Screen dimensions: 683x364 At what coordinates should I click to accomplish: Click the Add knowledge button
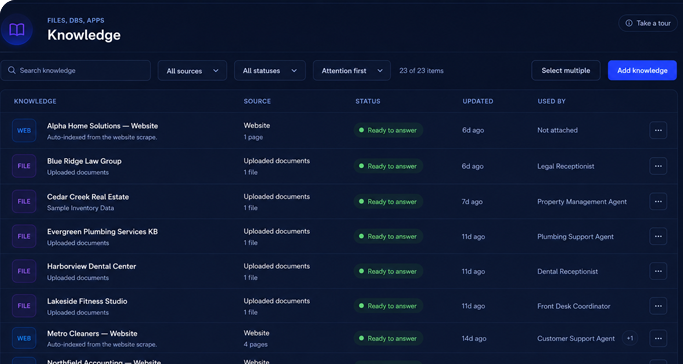[x=642, y=71]
